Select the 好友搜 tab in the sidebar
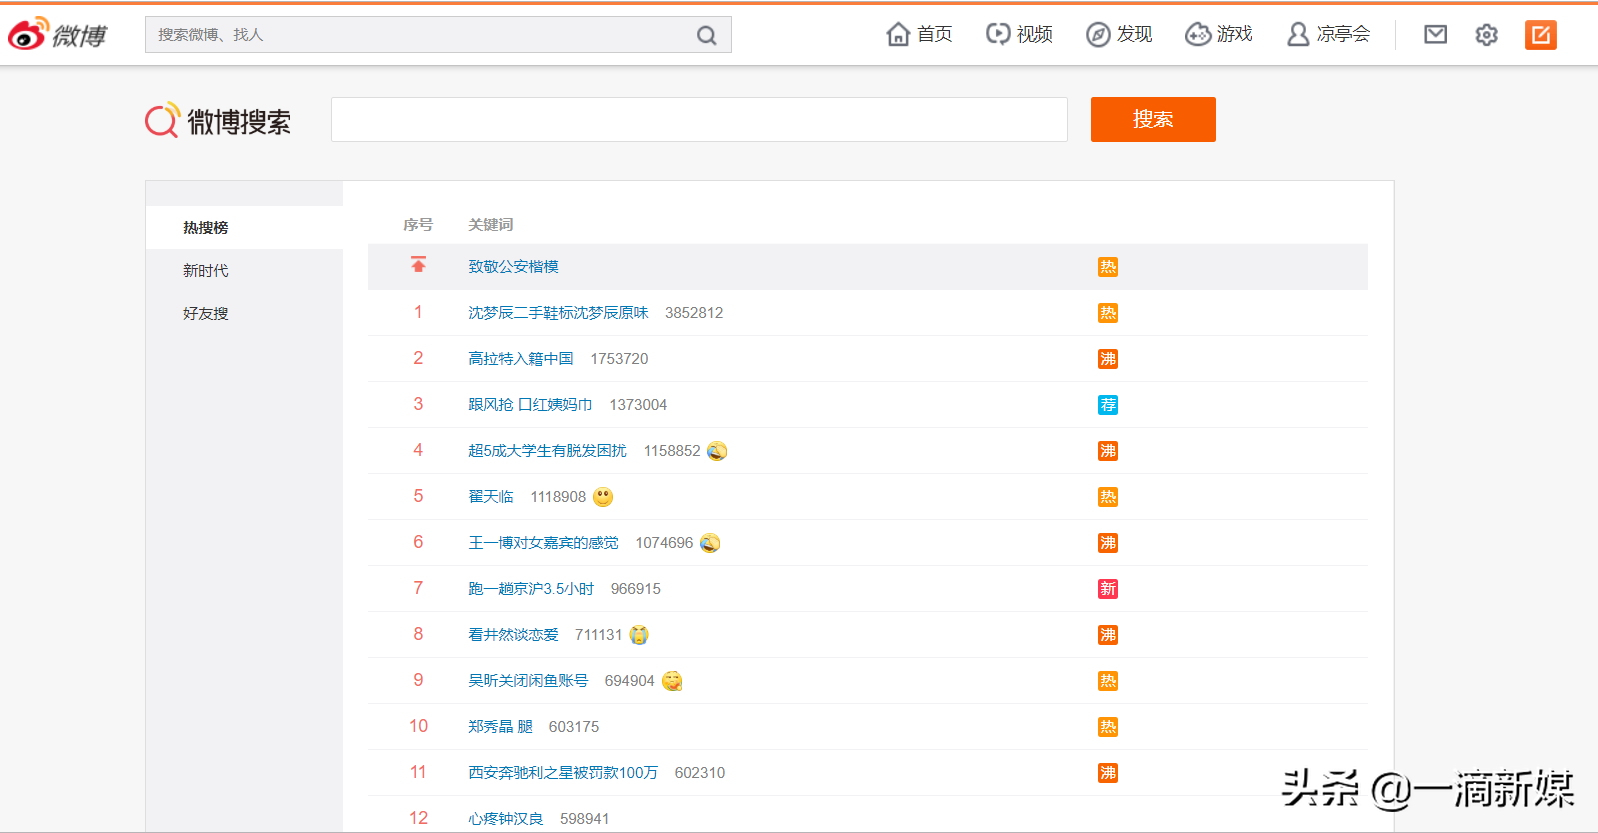 [244, 314]
